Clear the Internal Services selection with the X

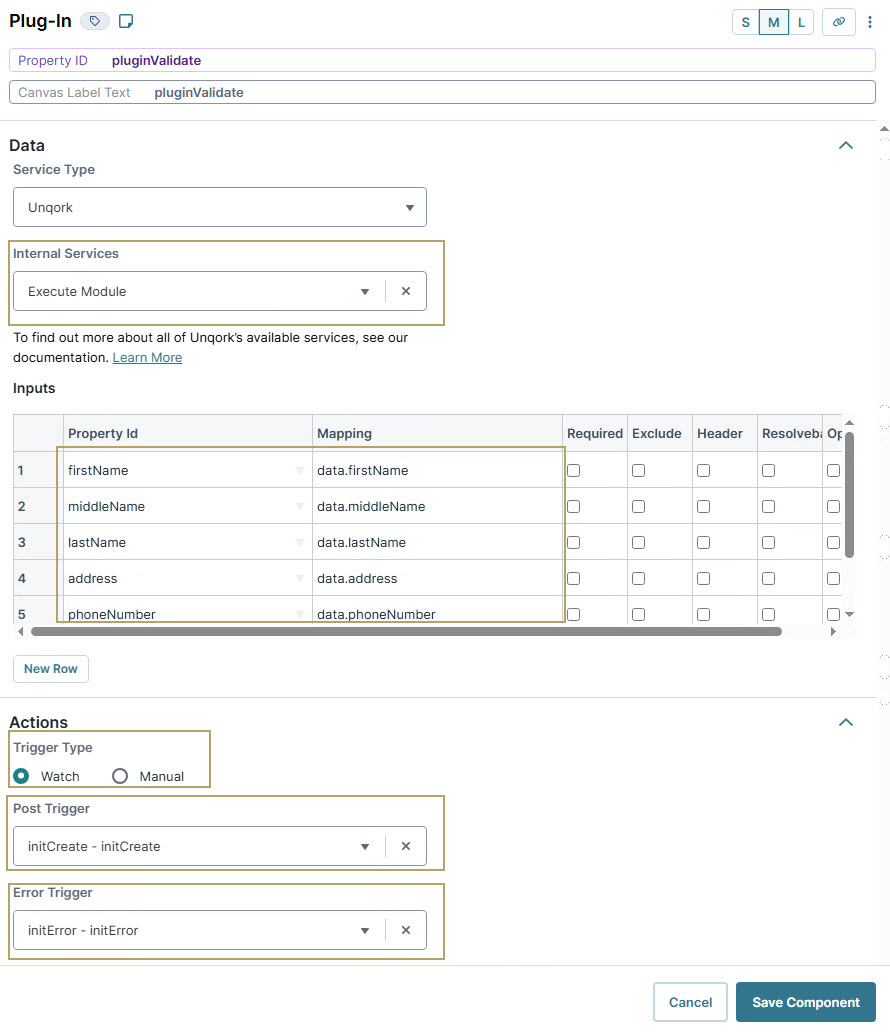click(x=406, y=291)
